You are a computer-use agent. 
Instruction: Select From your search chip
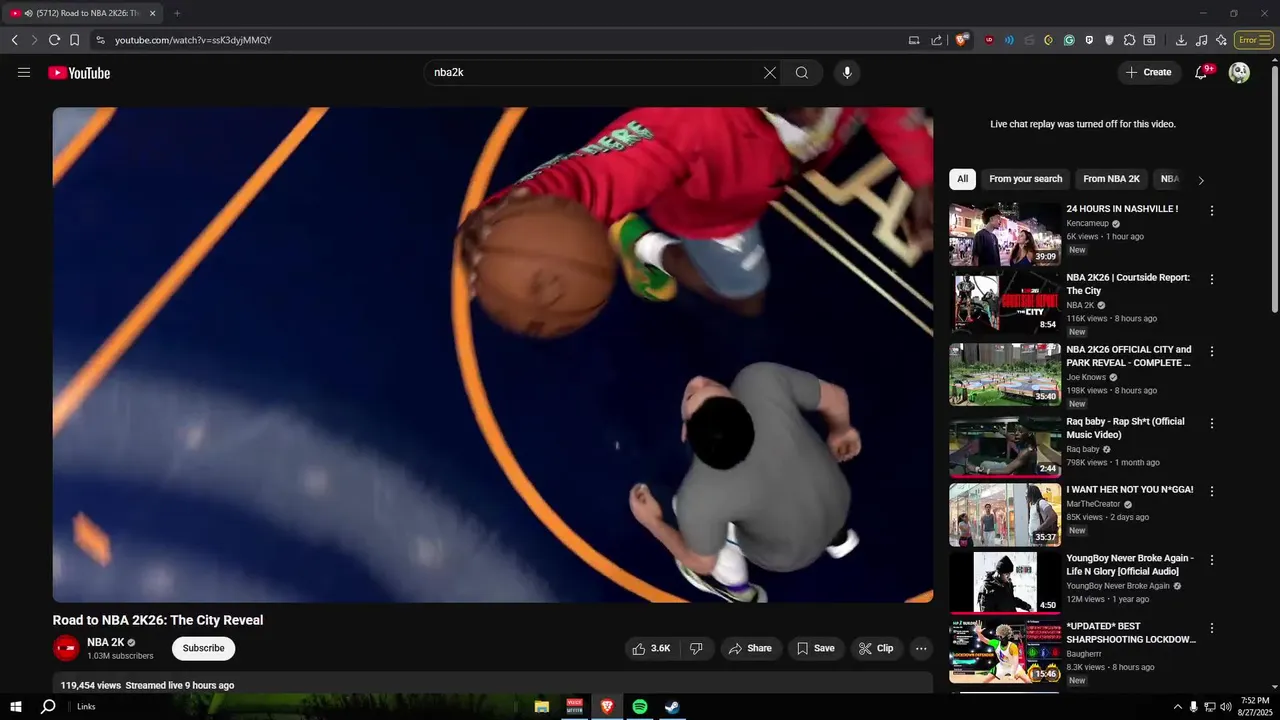click(x=1026, y=179)
